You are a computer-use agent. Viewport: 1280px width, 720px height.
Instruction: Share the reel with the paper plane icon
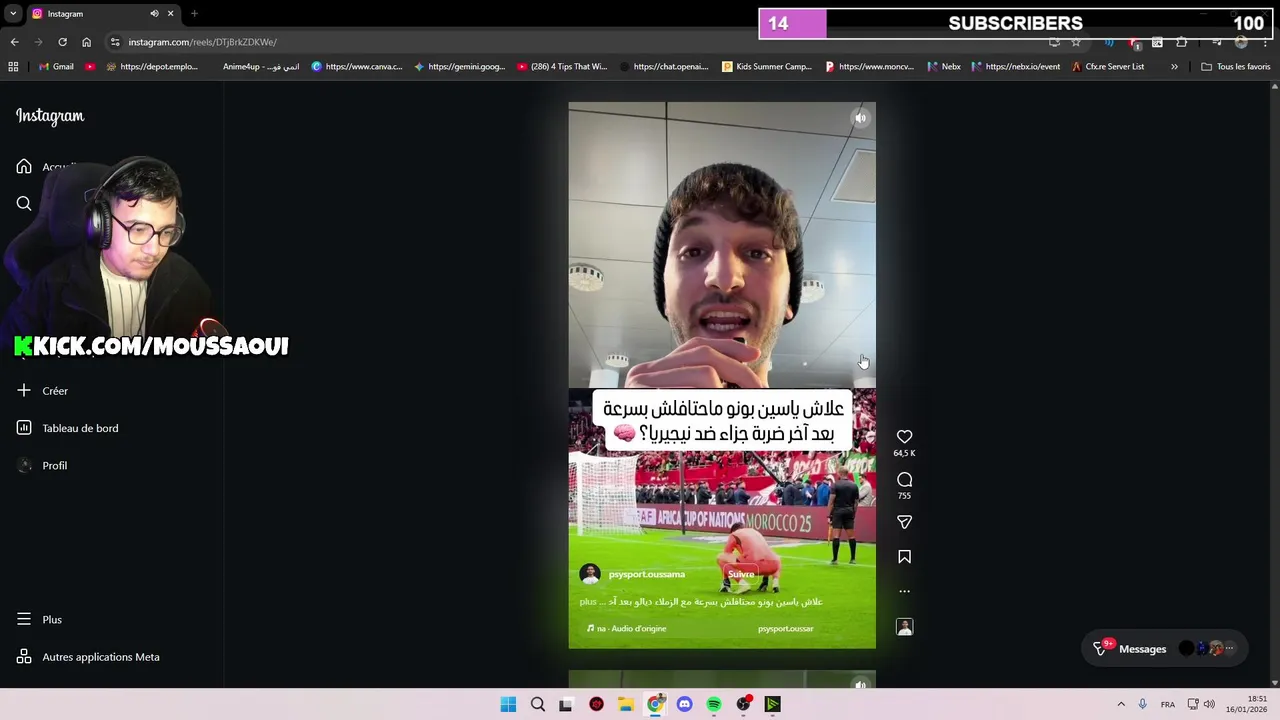[904, 522]
